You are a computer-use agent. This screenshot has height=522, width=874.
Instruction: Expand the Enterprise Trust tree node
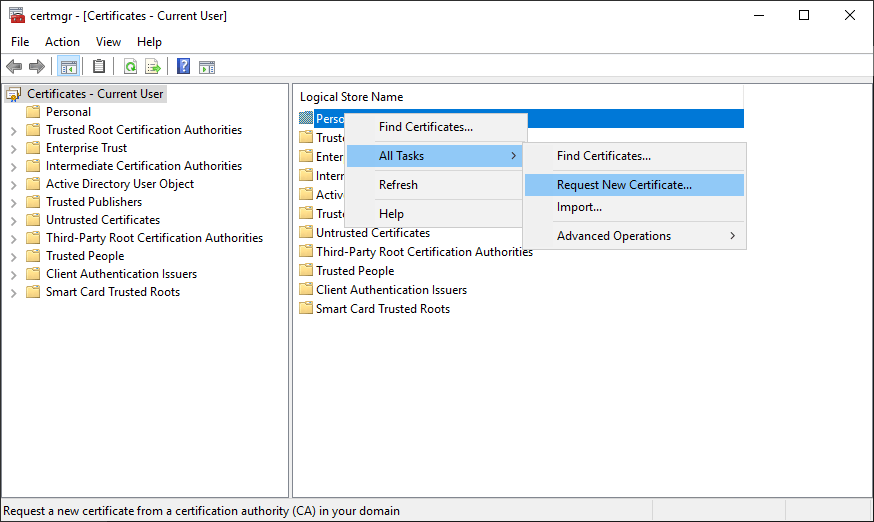click(x=13, y=148)
